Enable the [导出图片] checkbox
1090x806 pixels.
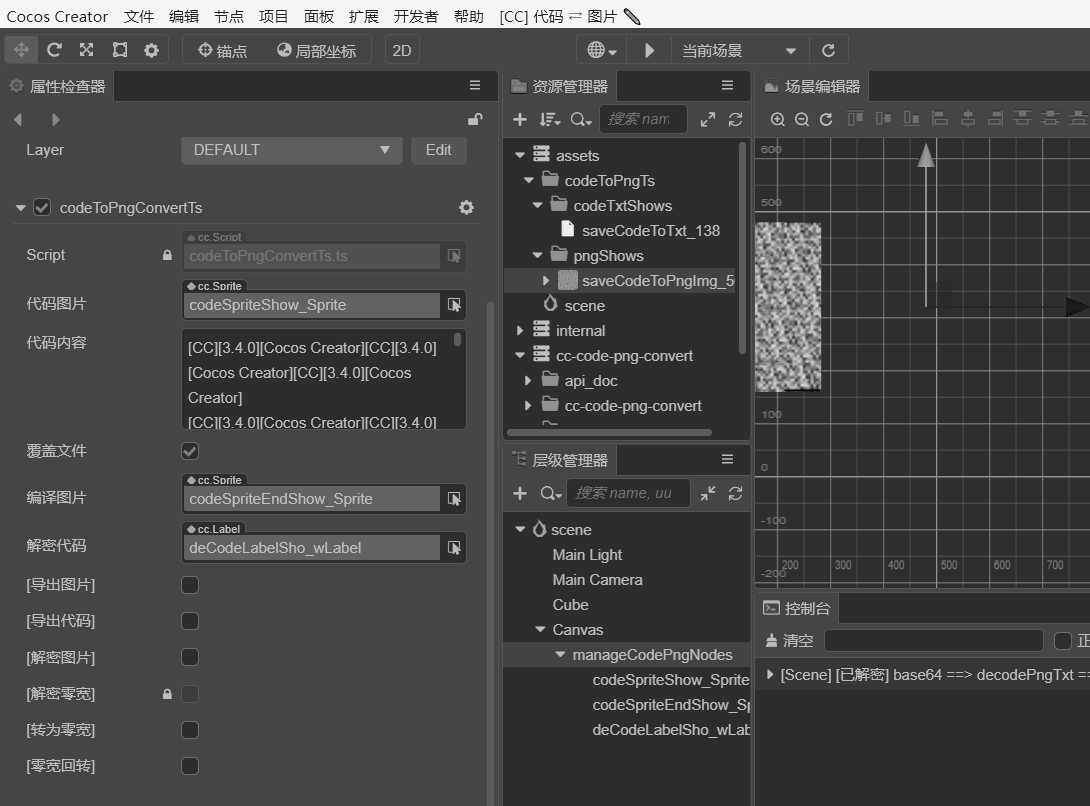[190, 585]
